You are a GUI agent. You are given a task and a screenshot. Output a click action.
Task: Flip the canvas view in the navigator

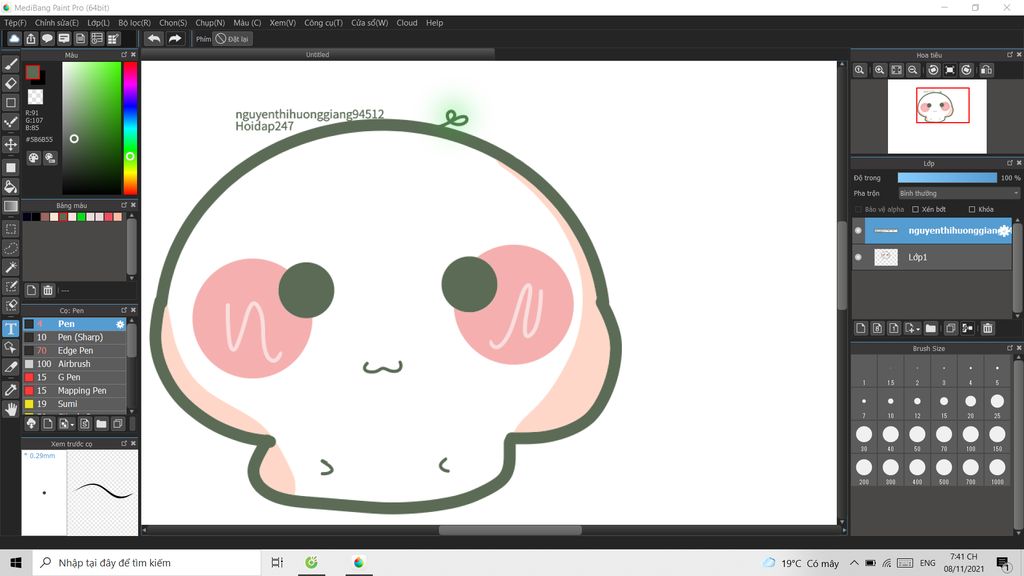point(986,70)
